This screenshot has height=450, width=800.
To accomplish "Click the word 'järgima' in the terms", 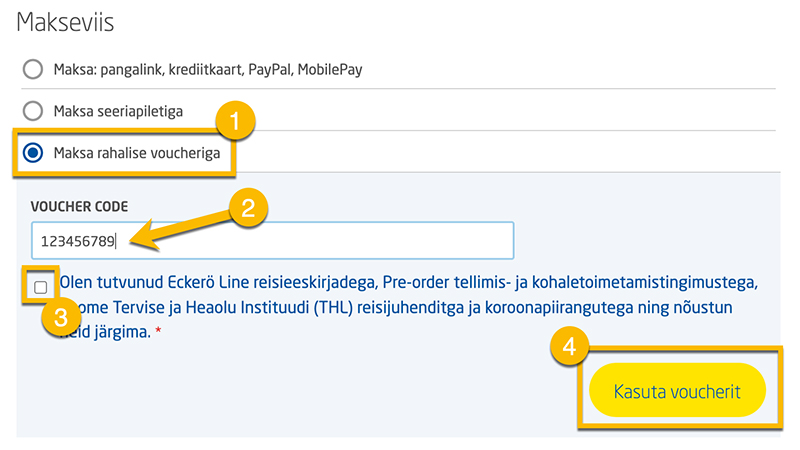I will tap(121, 332).
